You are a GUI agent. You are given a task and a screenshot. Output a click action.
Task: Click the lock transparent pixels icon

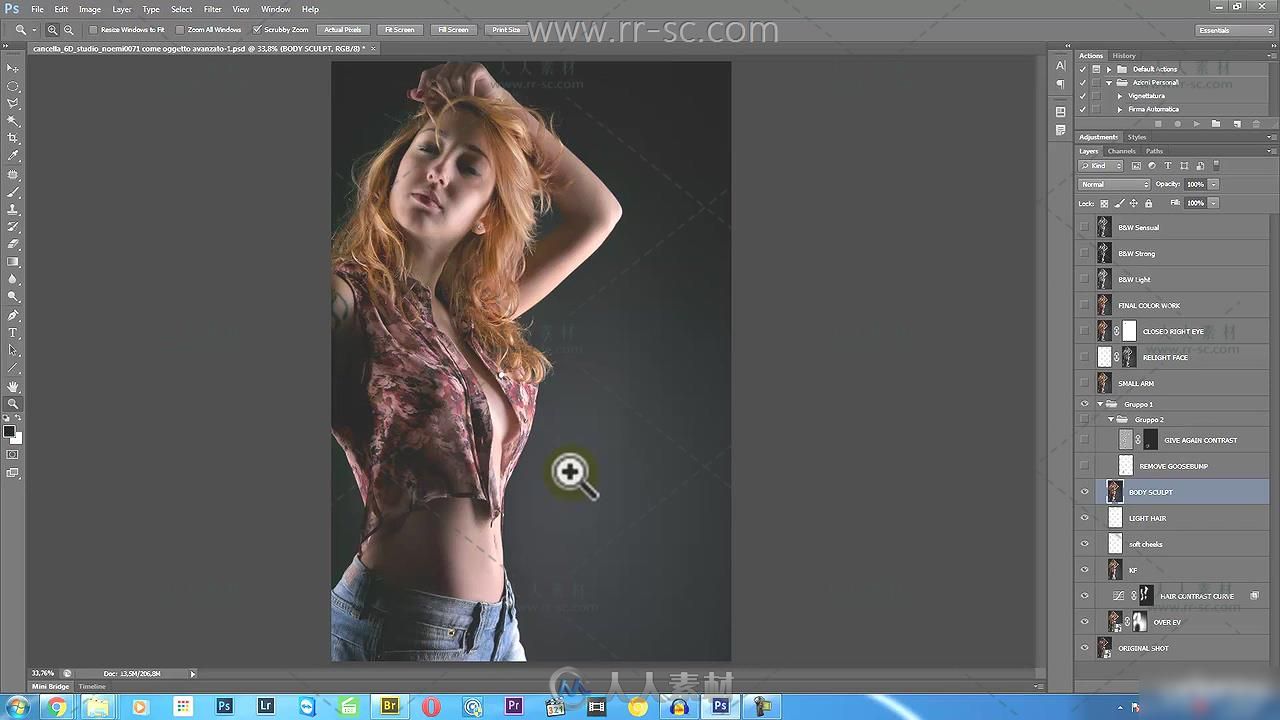1104,203
